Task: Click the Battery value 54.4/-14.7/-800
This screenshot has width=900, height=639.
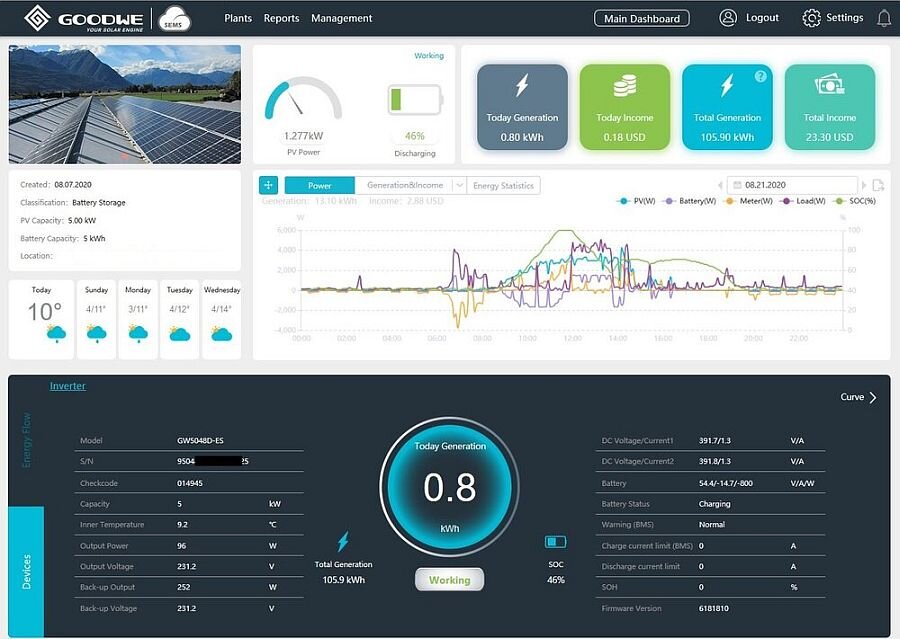Action: pyautogui.click(x=726, y=483)
